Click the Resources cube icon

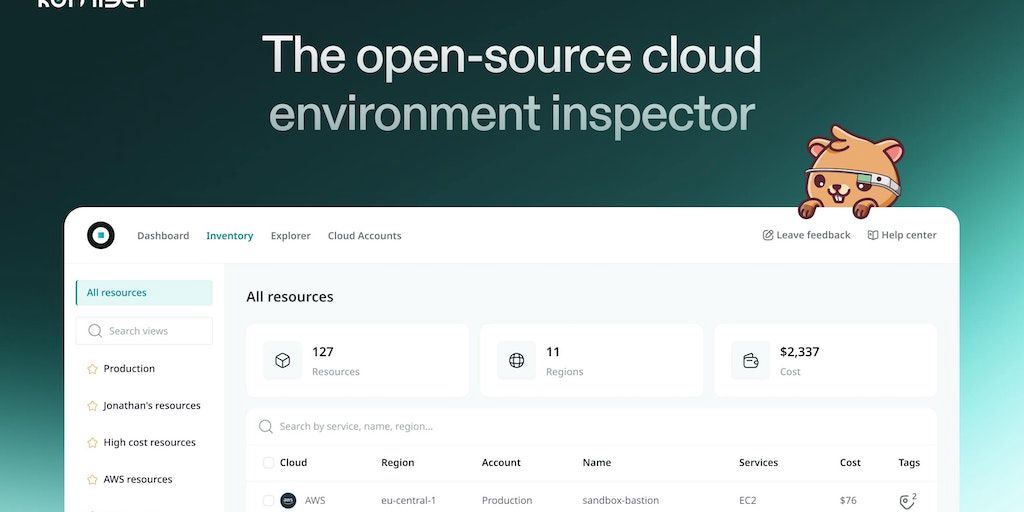(x=283, y=360)
